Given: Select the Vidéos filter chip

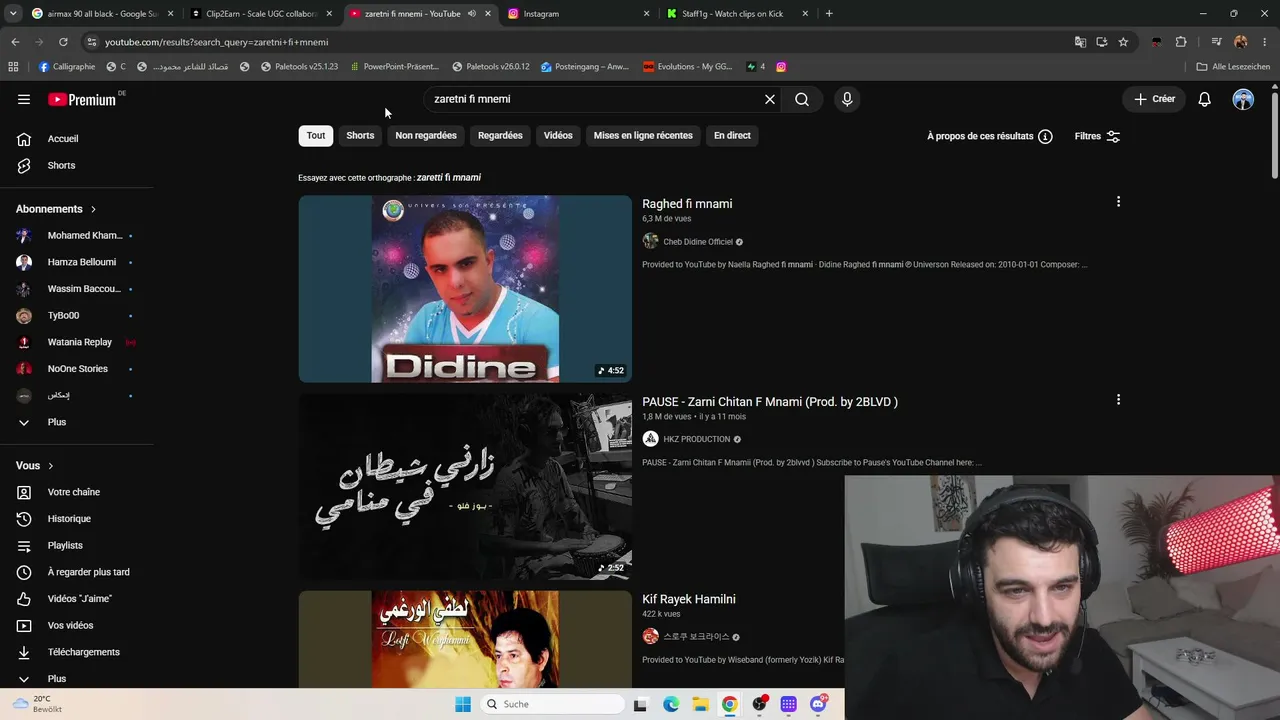Looking at the screenshot, I should (x=558, y=136).
